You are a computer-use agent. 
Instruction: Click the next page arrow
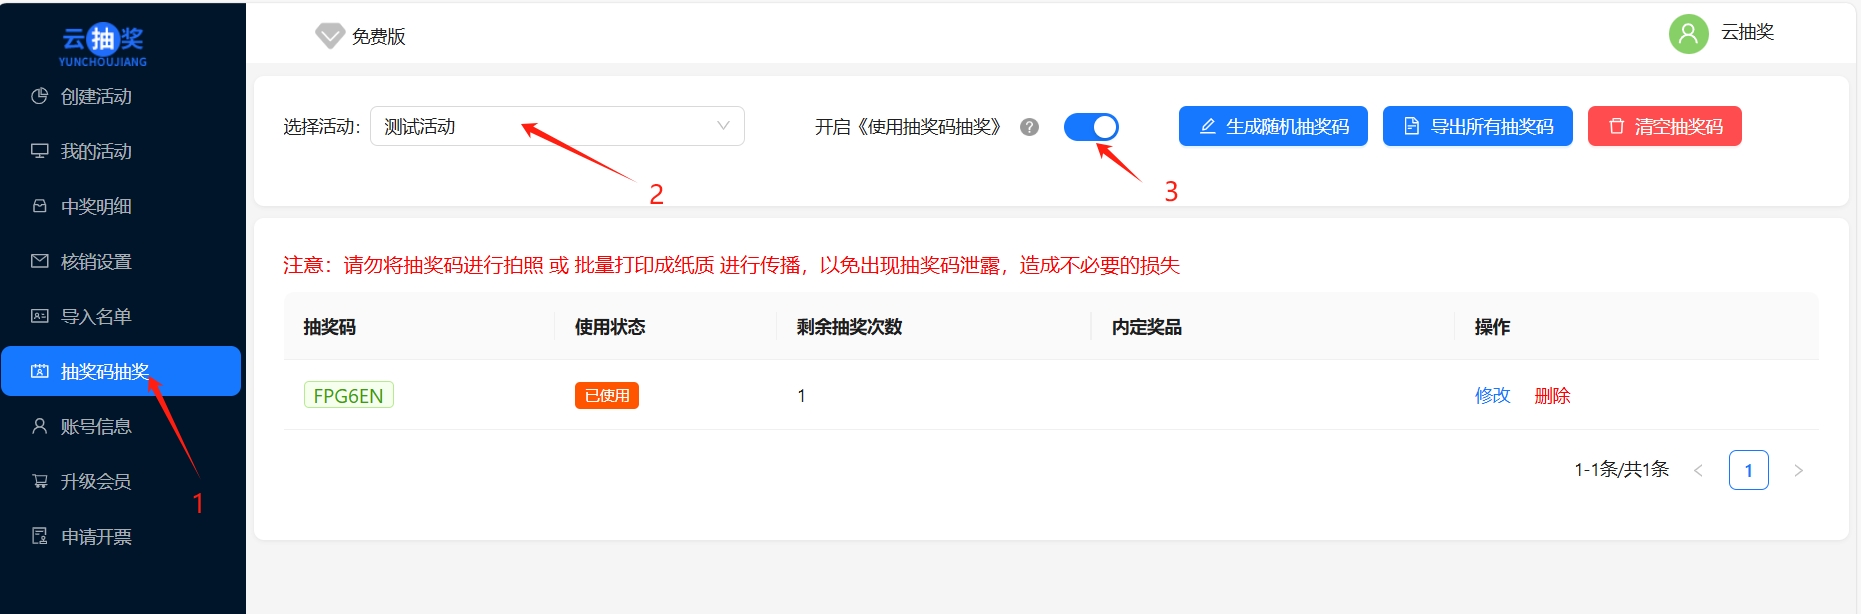click(1798, 470)
